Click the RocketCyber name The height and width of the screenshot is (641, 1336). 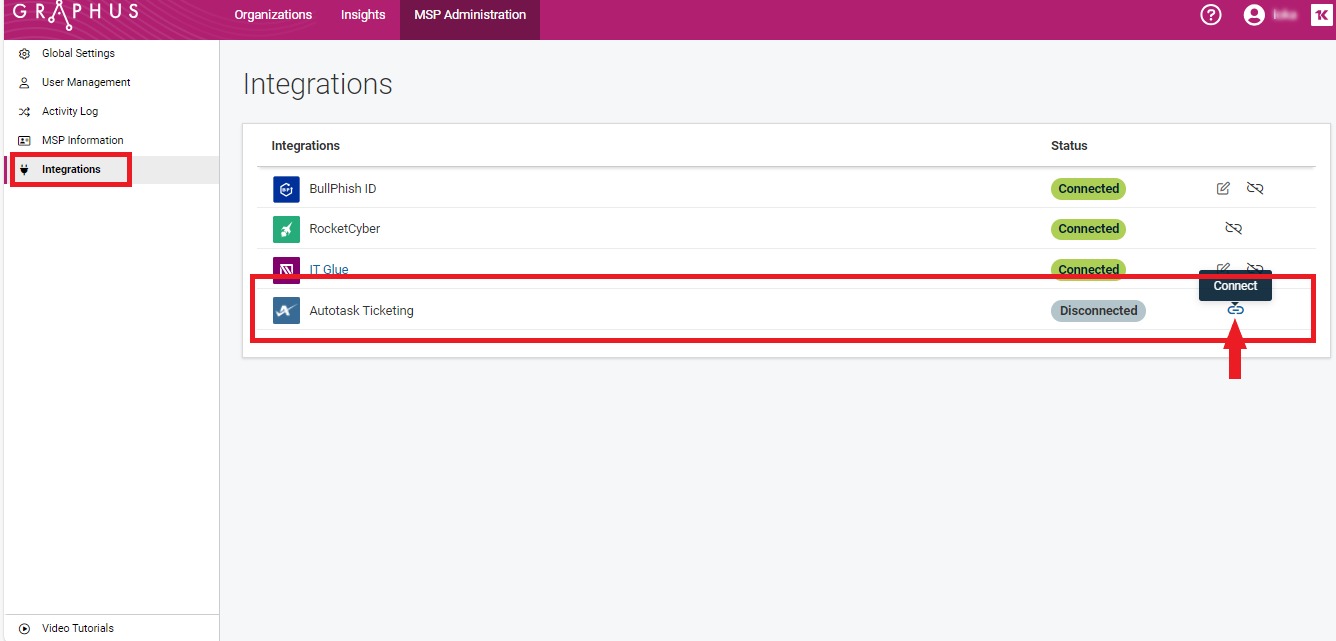[345, 229]
